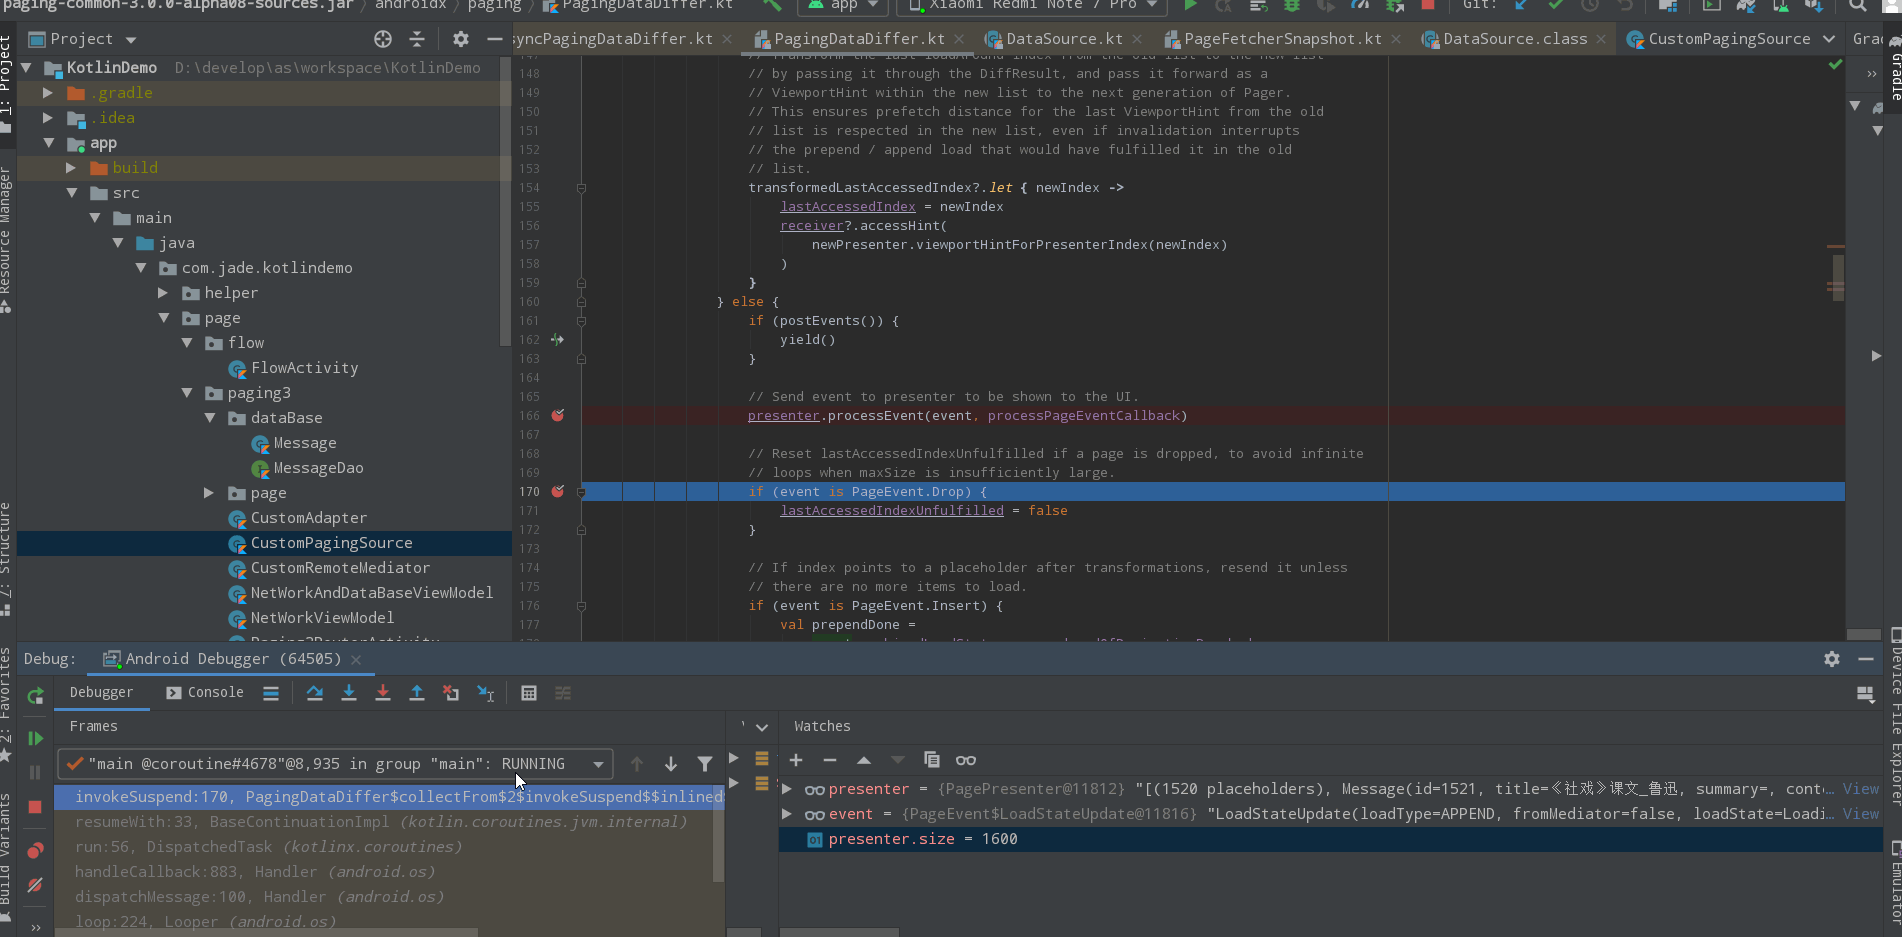Expand the build folder in Project tree
Screen dimensions: 1902x937
point(71,168)
